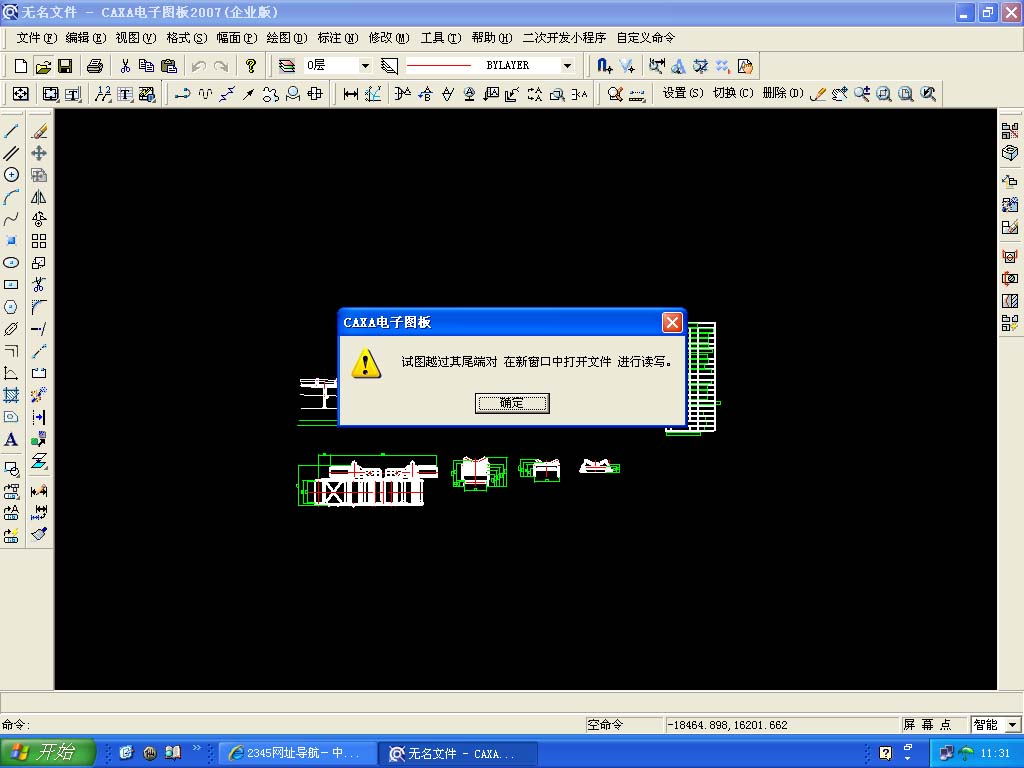Click the Copy icon
Screen dimensions: 1024x768
click(x=146, y=65)
